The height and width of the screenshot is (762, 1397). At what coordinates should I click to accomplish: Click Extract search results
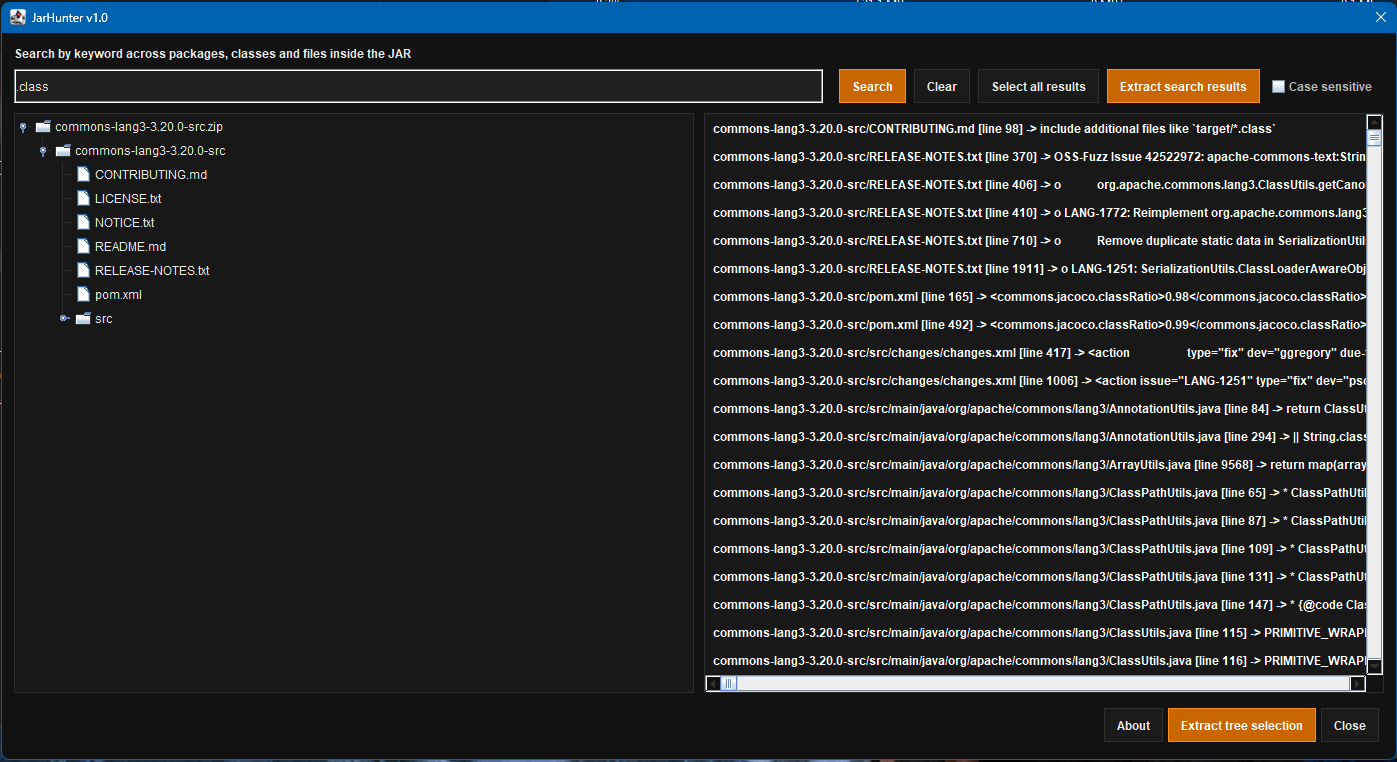click(x=1183, y=86)
